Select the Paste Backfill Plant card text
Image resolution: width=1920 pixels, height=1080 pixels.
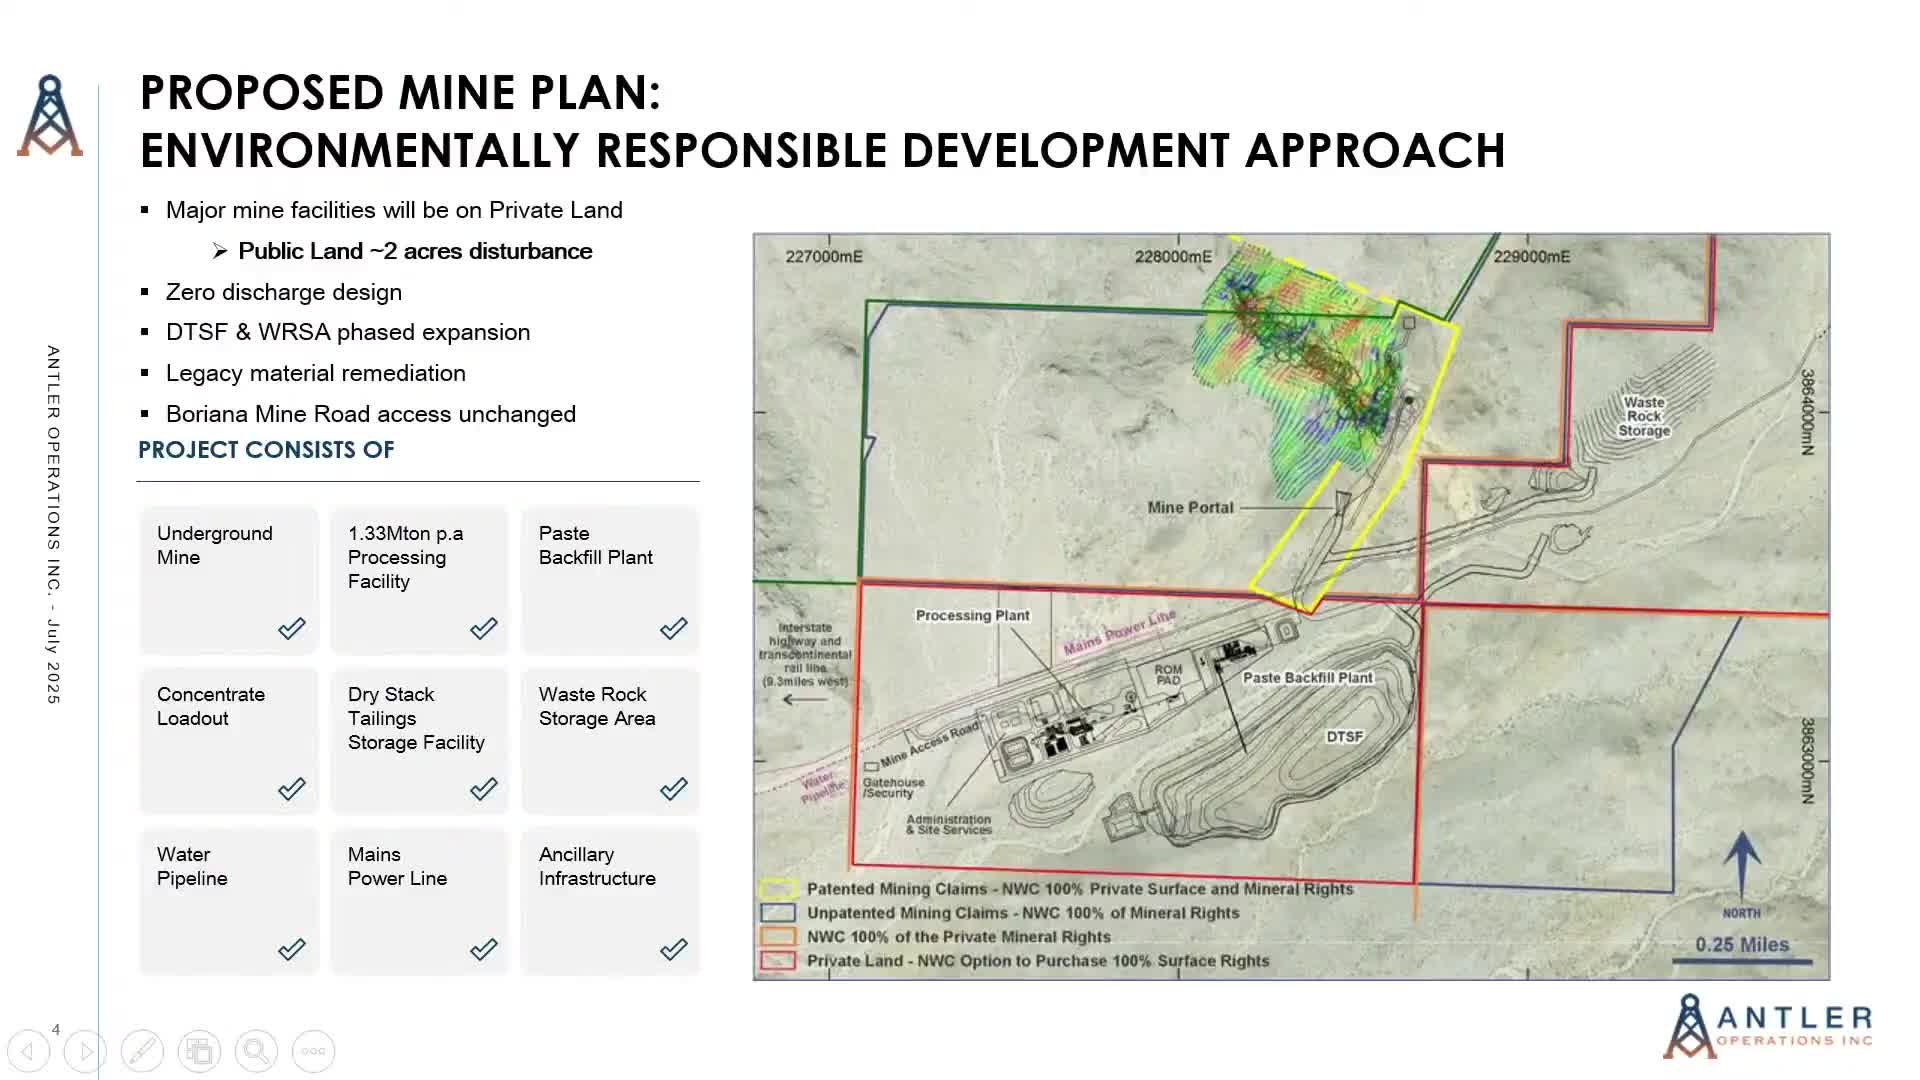(595, 545)
